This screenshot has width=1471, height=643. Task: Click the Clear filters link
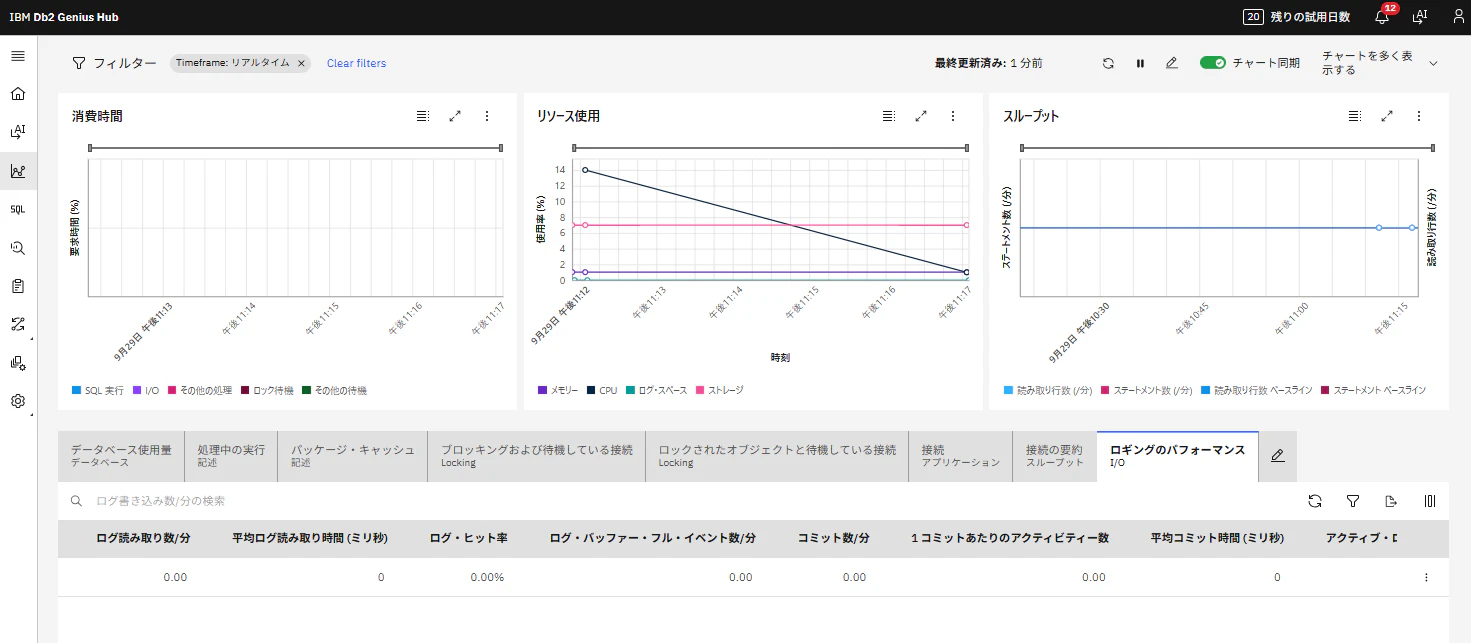point(356,63)
